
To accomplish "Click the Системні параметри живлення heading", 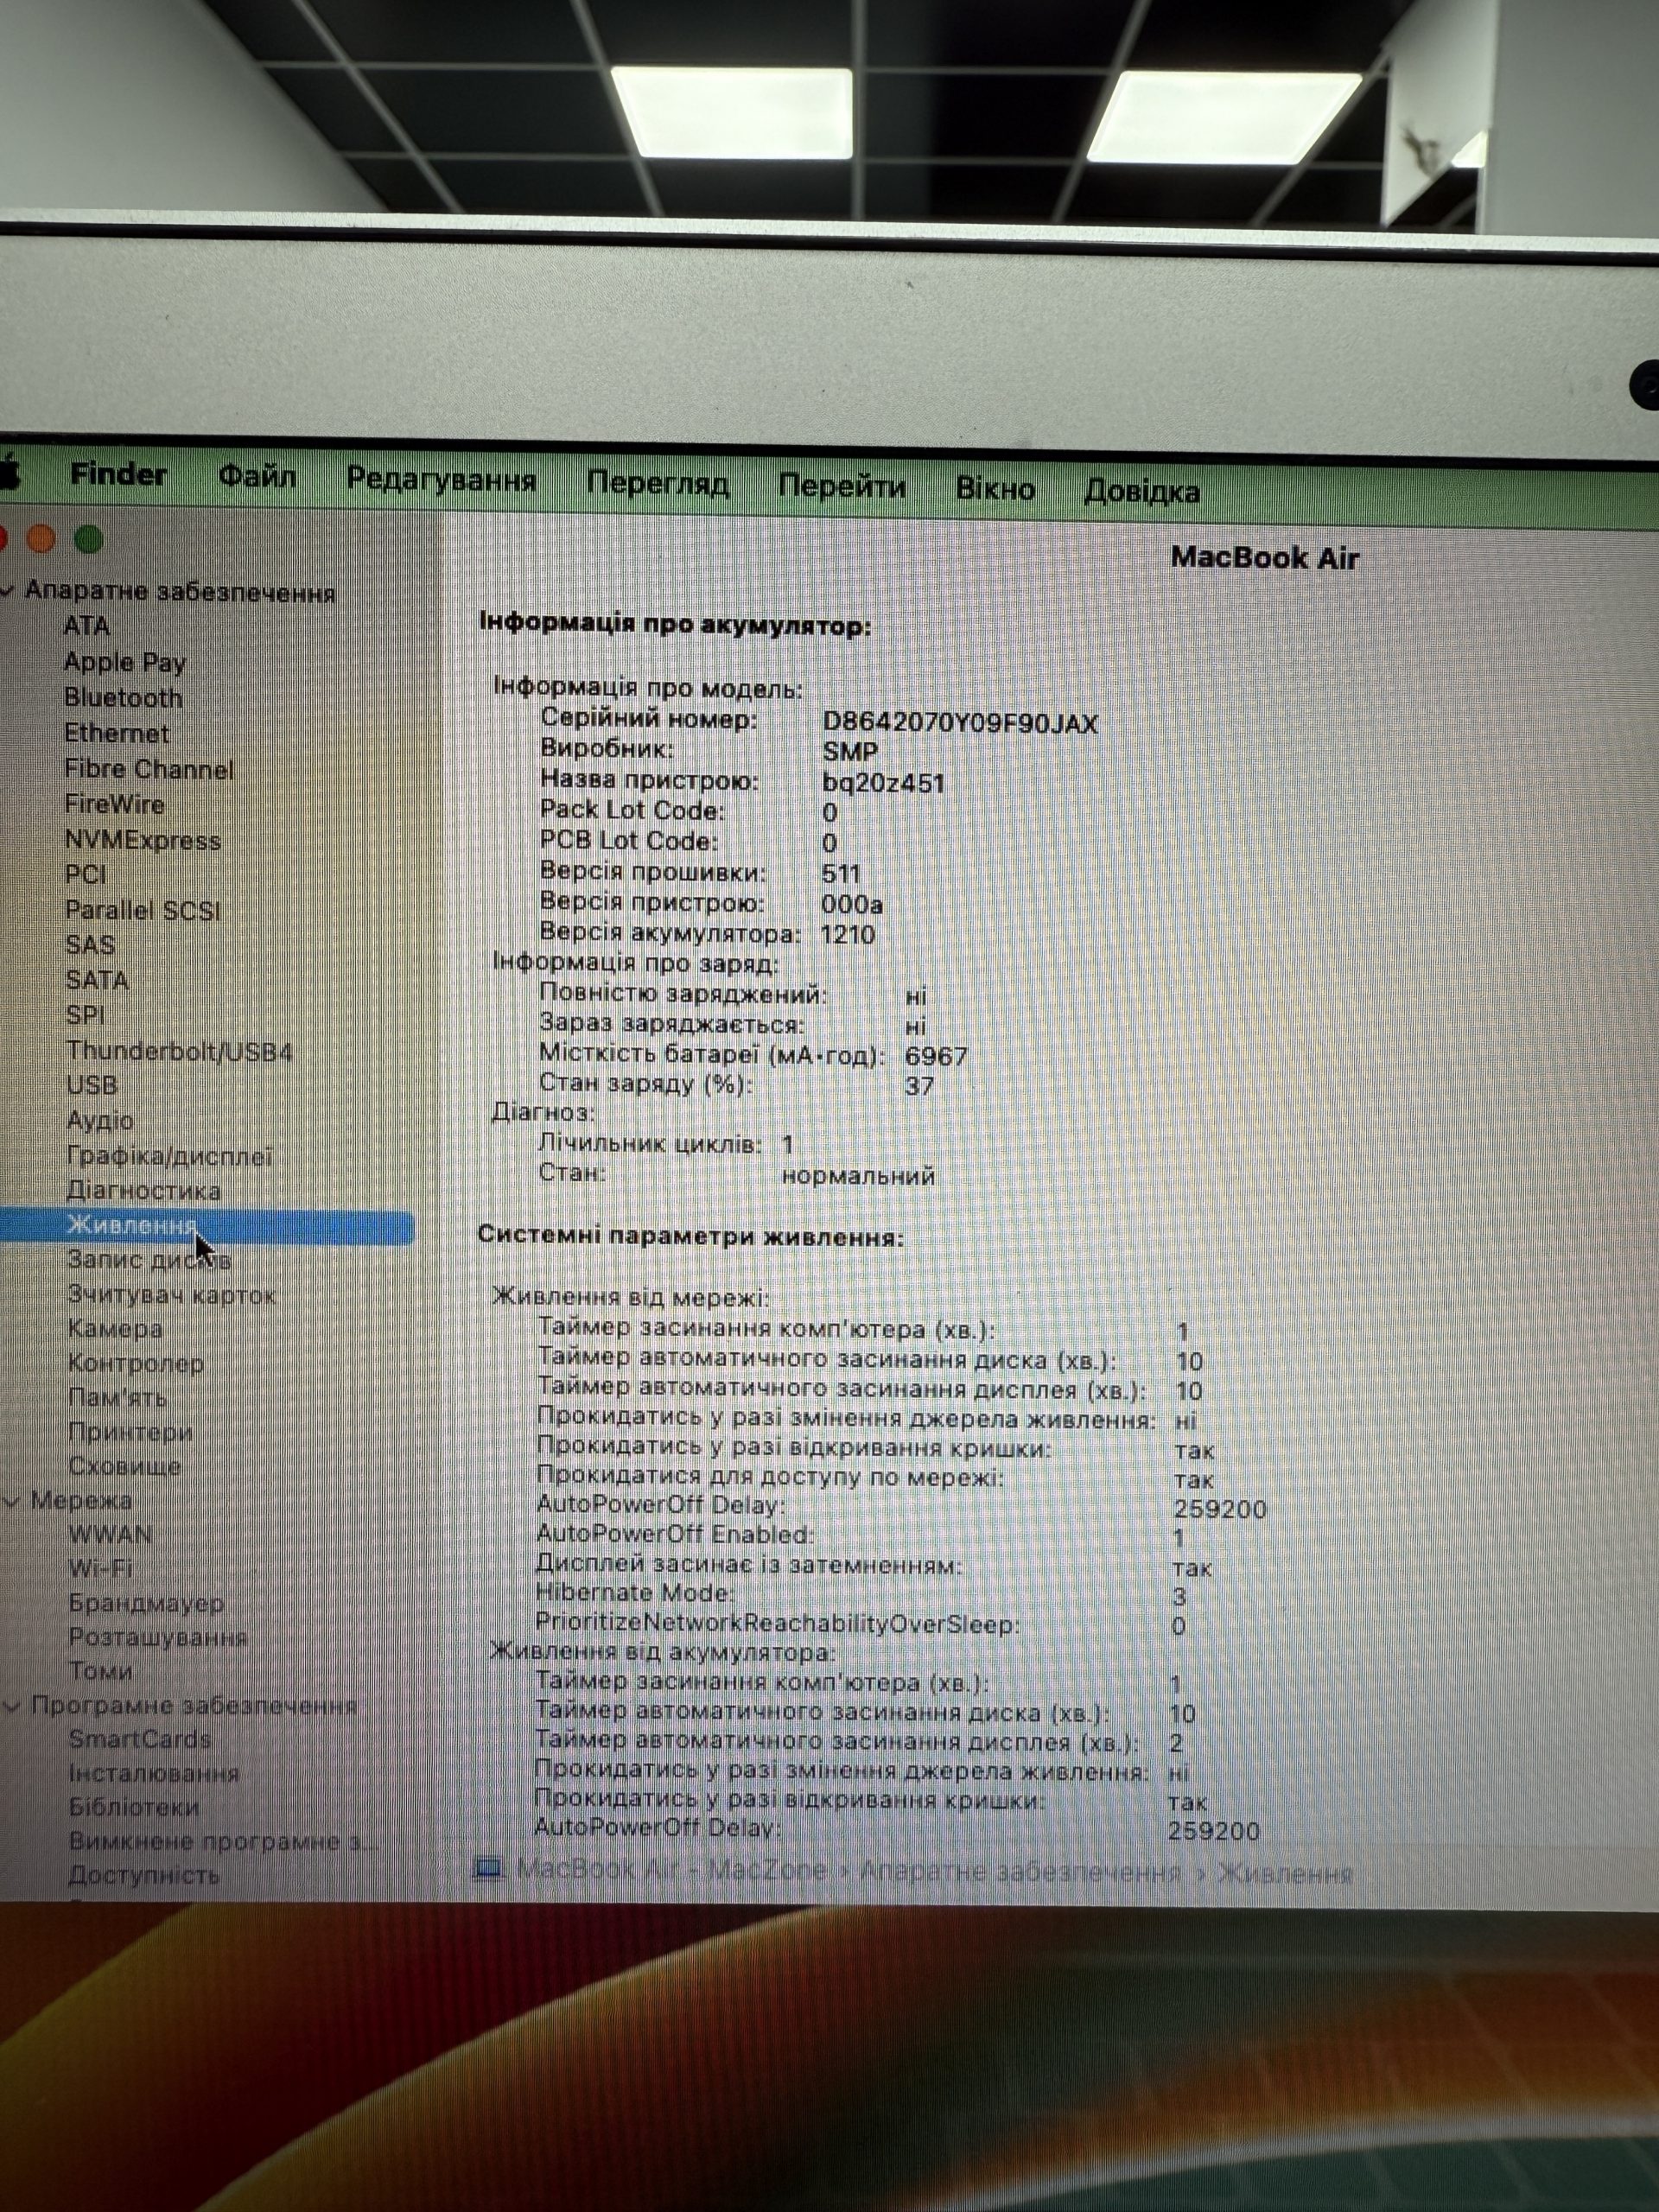I will (690, 1236).
